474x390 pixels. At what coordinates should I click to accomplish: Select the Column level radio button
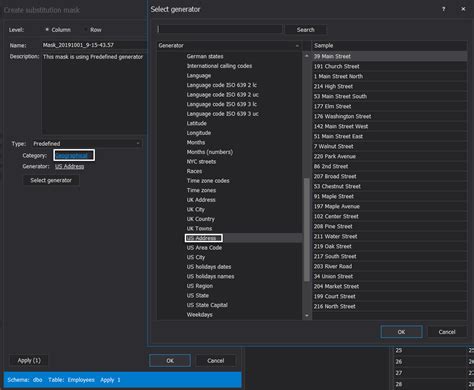47,30
